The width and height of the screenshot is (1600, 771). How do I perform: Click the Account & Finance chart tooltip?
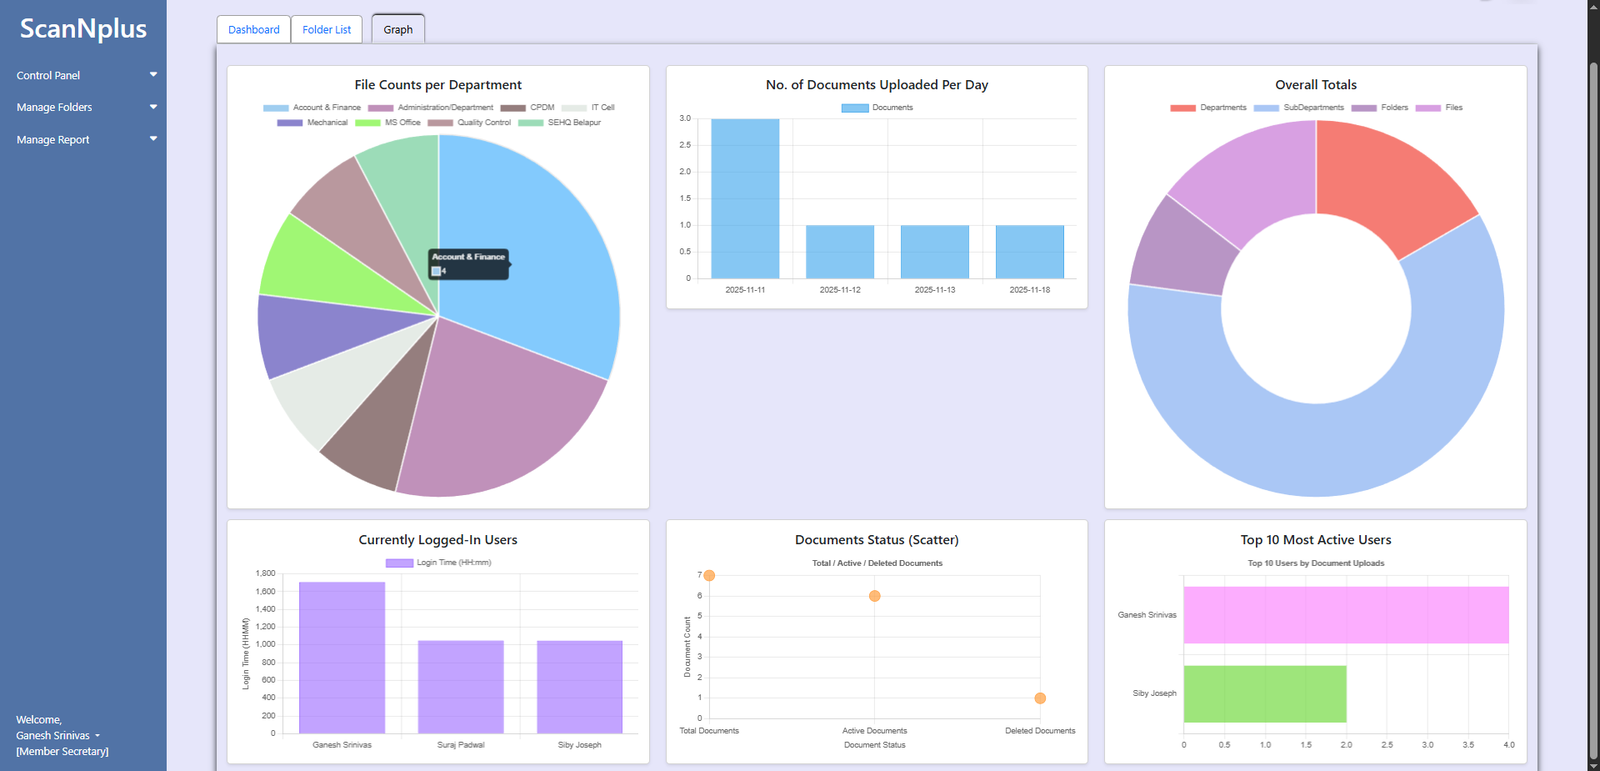click(469, 264)
